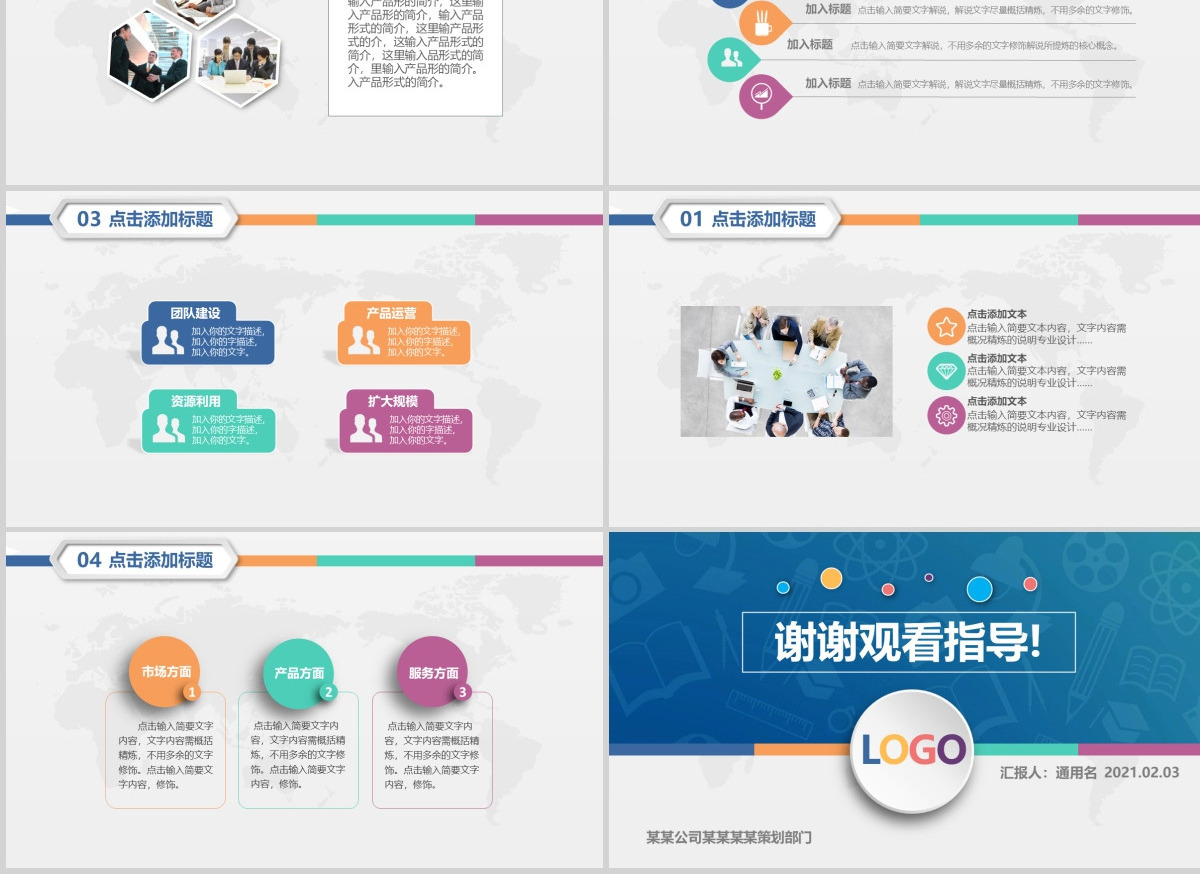Viewport: 1200px width, 874px height.
Task: Click the 扩大规模 card label
Action: point(392,401)
